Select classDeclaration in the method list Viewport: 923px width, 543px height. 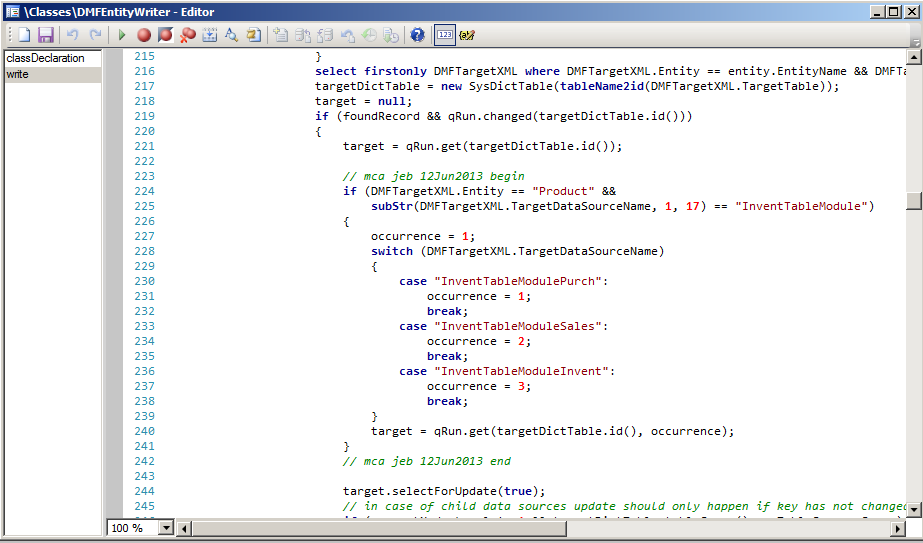(x=45, y=58)
